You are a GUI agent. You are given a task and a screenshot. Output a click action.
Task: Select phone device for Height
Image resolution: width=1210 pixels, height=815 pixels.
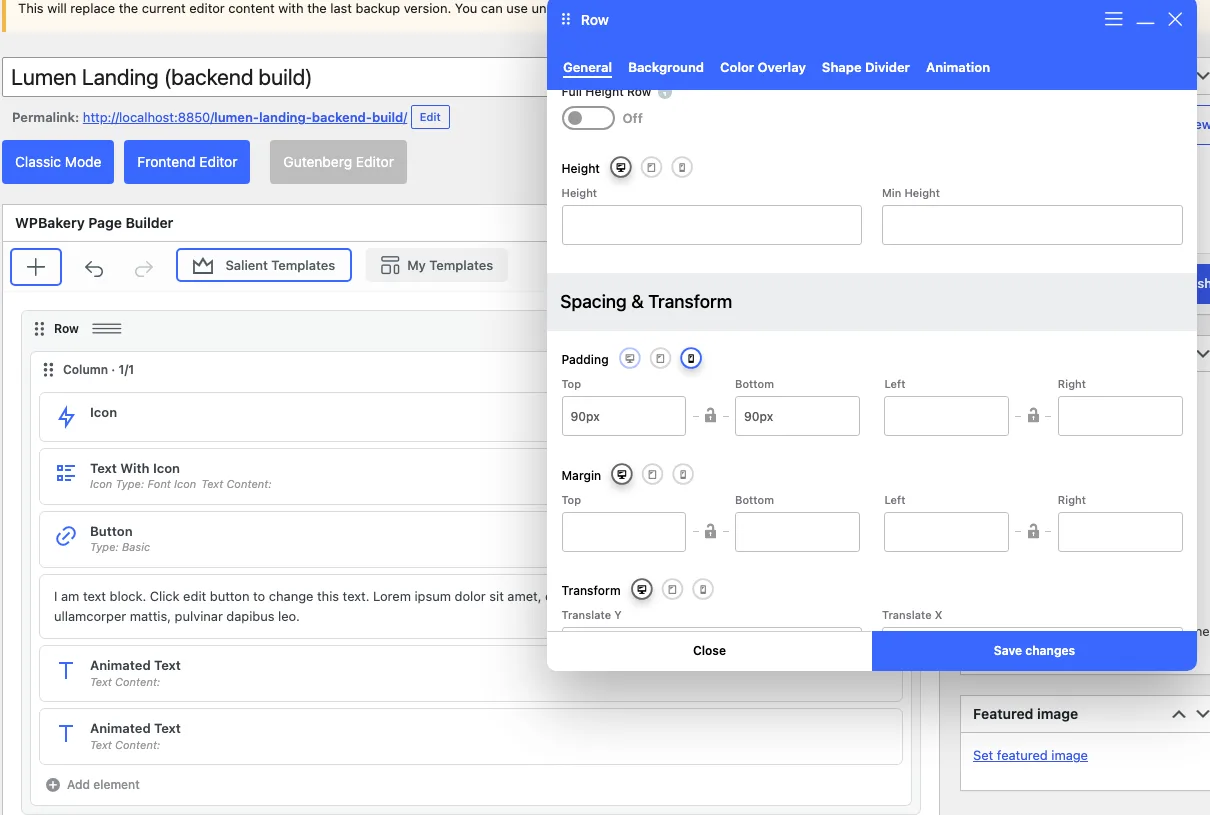(x=682, y=167)
